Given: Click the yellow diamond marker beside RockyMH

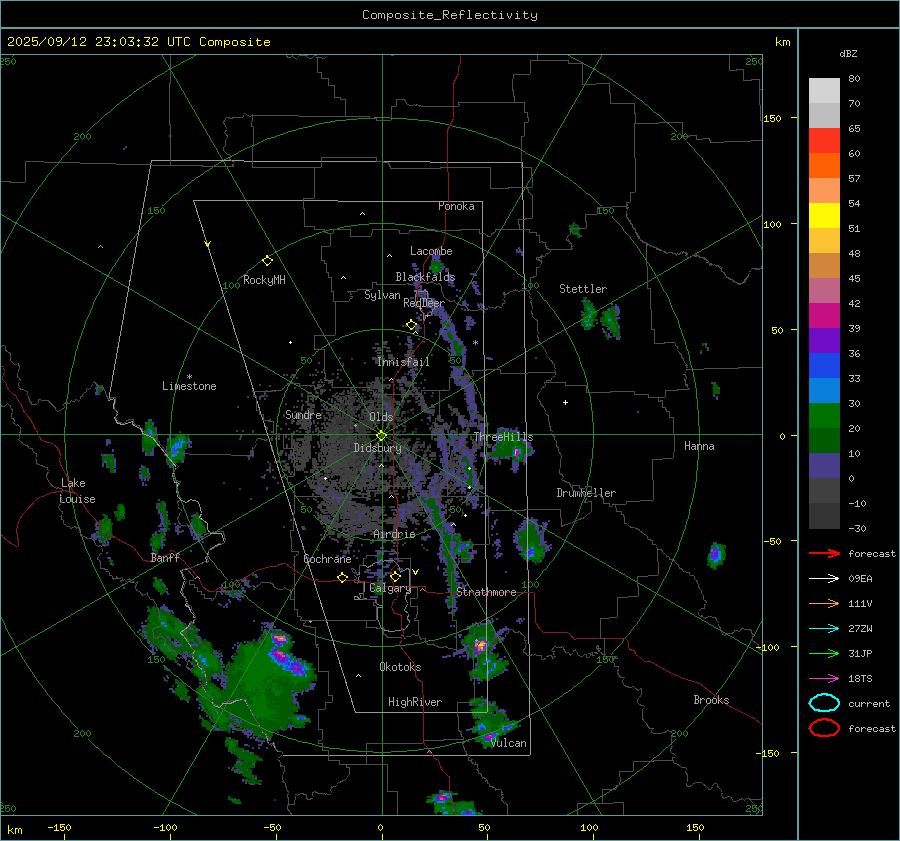Looking at the screenshot, I should [x=267, y=261].
